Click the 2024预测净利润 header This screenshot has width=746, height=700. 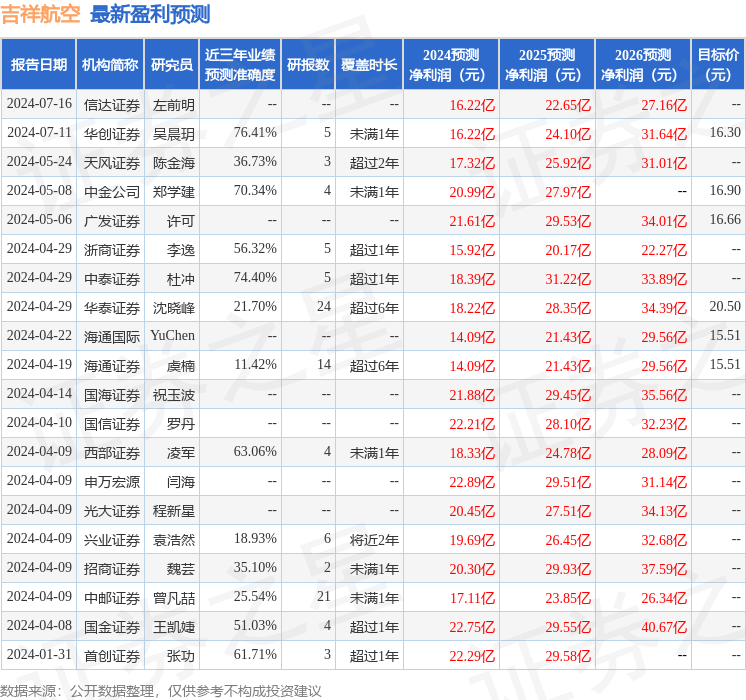[451, 64]
